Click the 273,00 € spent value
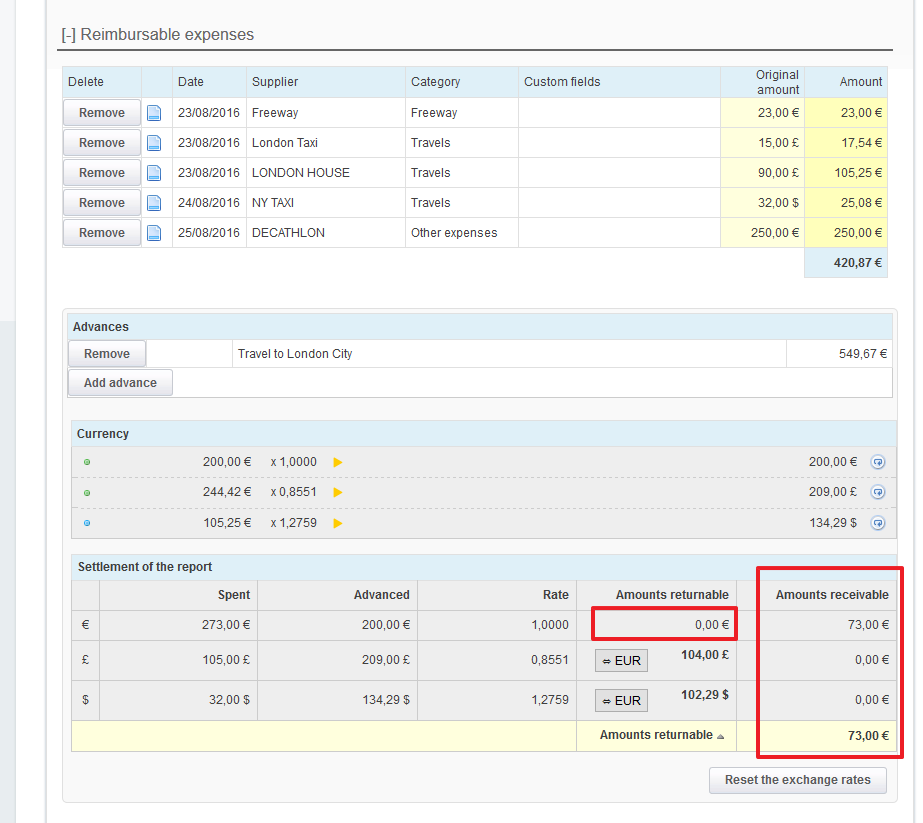This screenshot has height=823, width=923. (226, 625)
